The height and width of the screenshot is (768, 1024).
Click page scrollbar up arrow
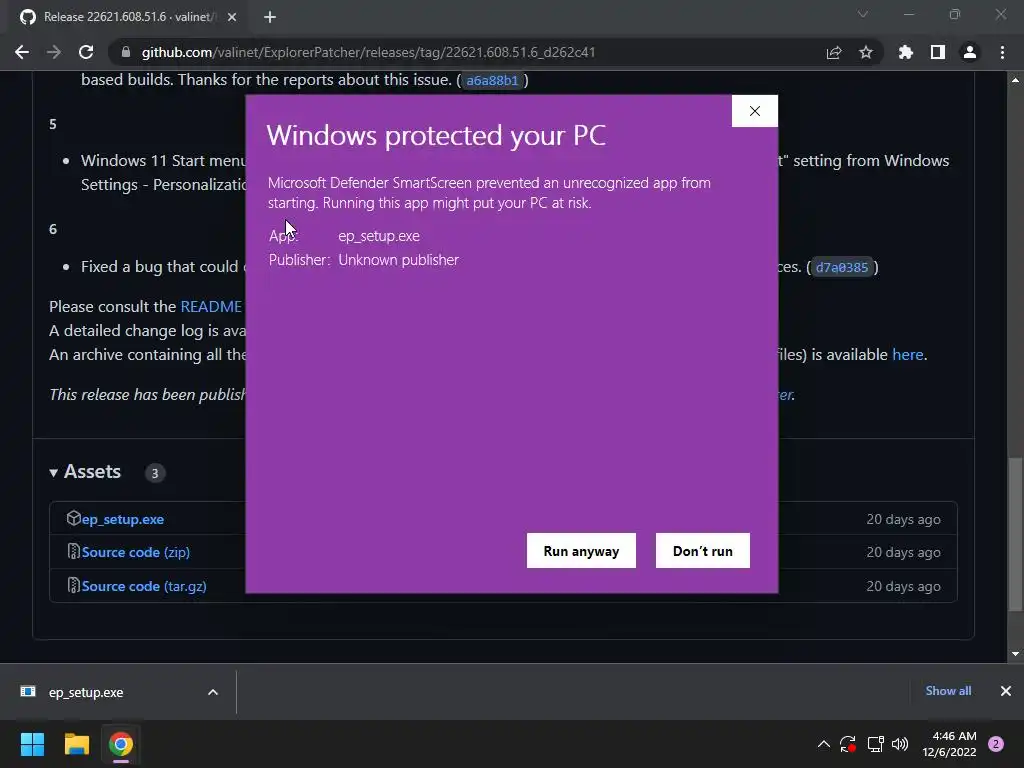click(x=1015, y=80)
